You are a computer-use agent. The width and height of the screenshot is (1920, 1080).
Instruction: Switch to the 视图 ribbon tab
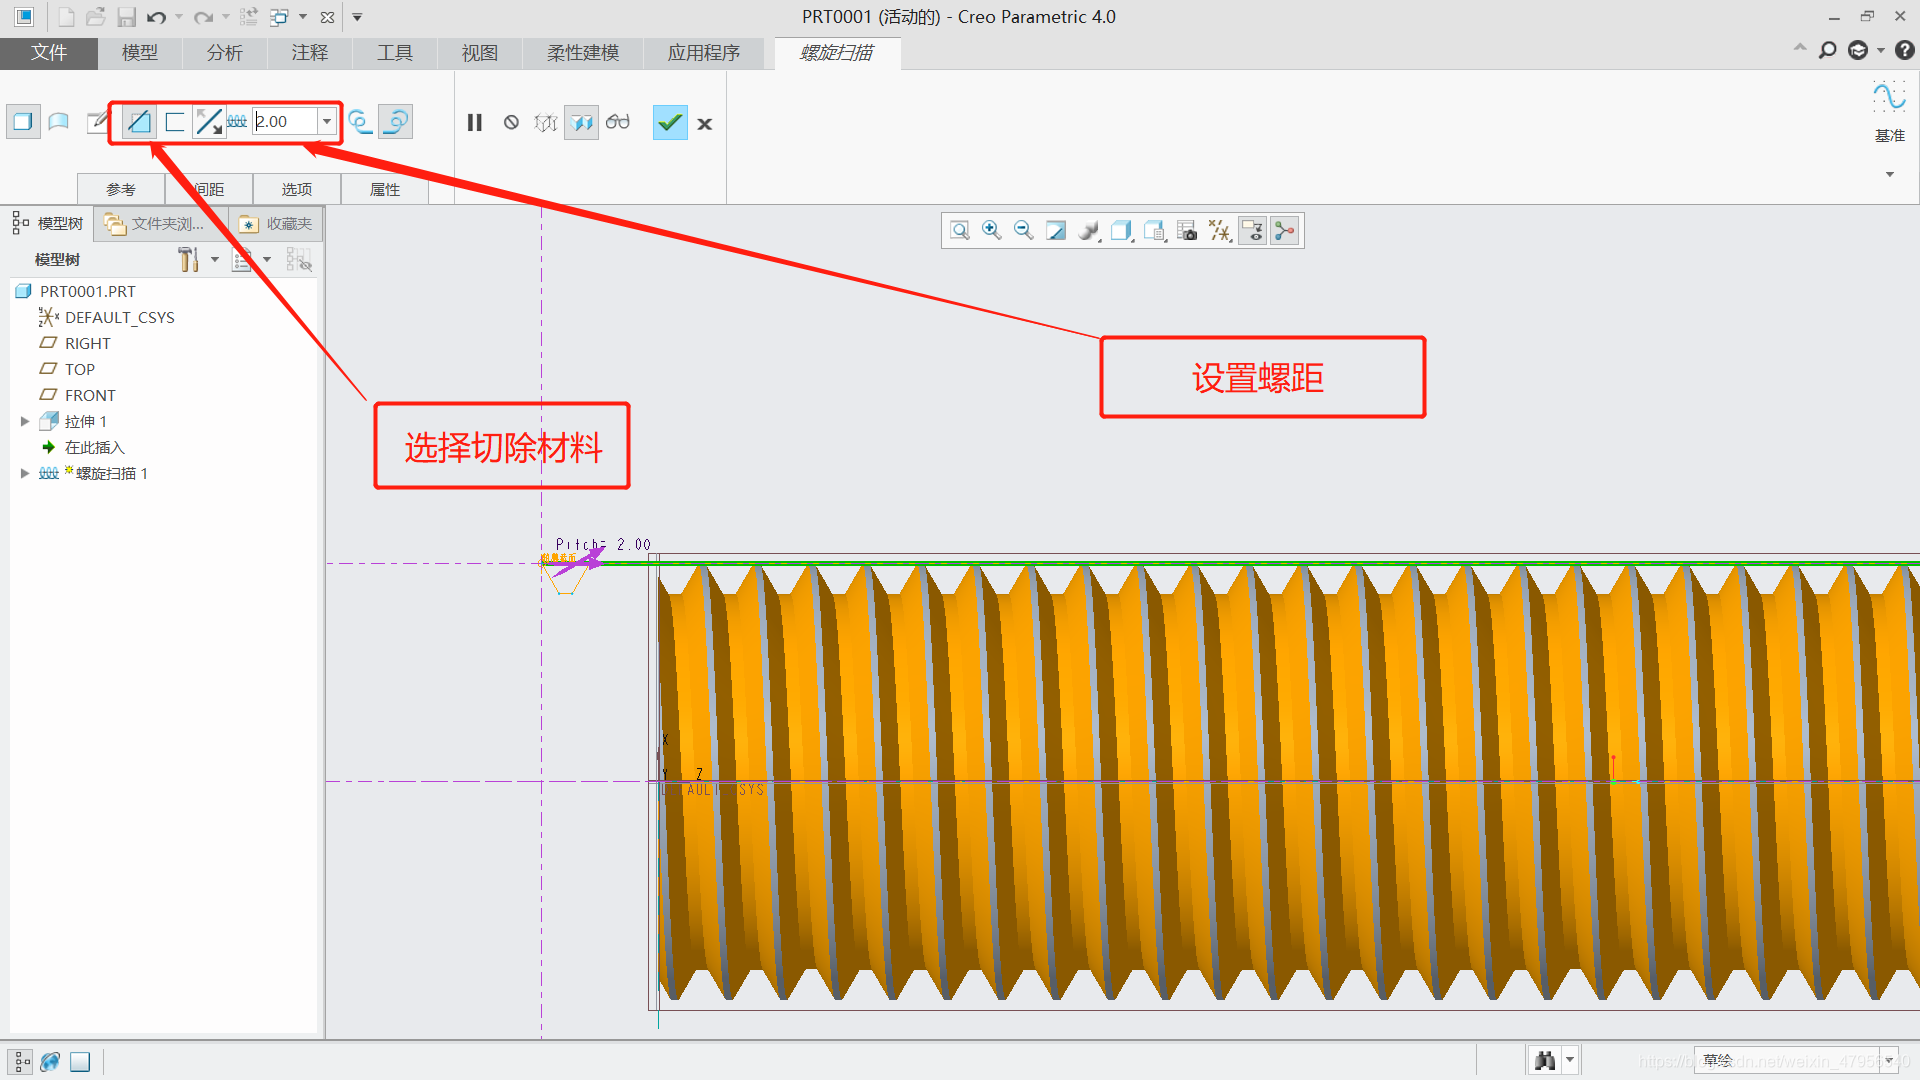[479, 53]
